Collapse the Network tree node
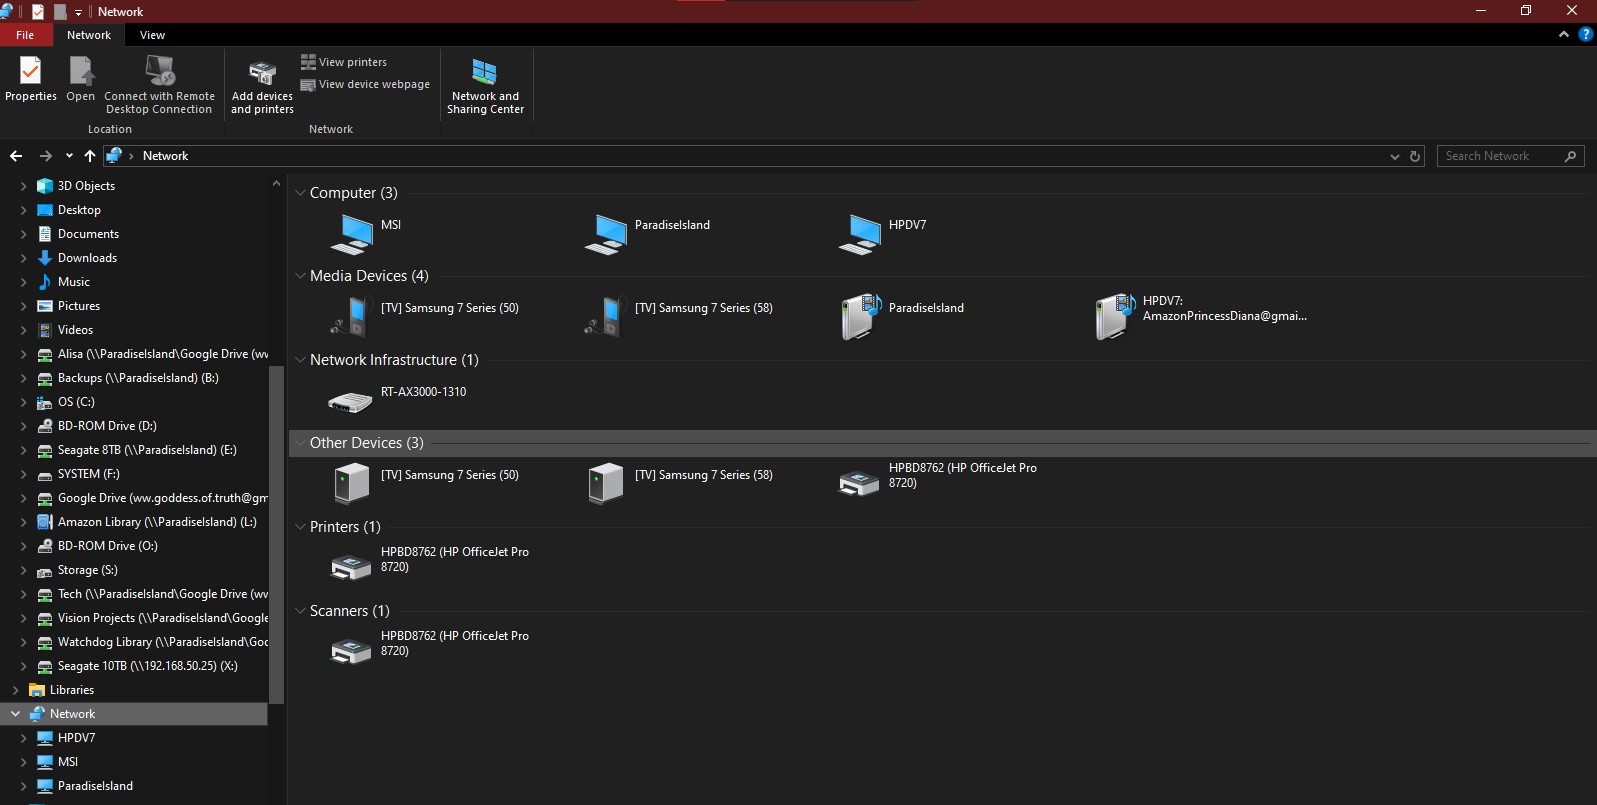The width and height of the screenshot is (1597, 805). (x=15, y=714)
